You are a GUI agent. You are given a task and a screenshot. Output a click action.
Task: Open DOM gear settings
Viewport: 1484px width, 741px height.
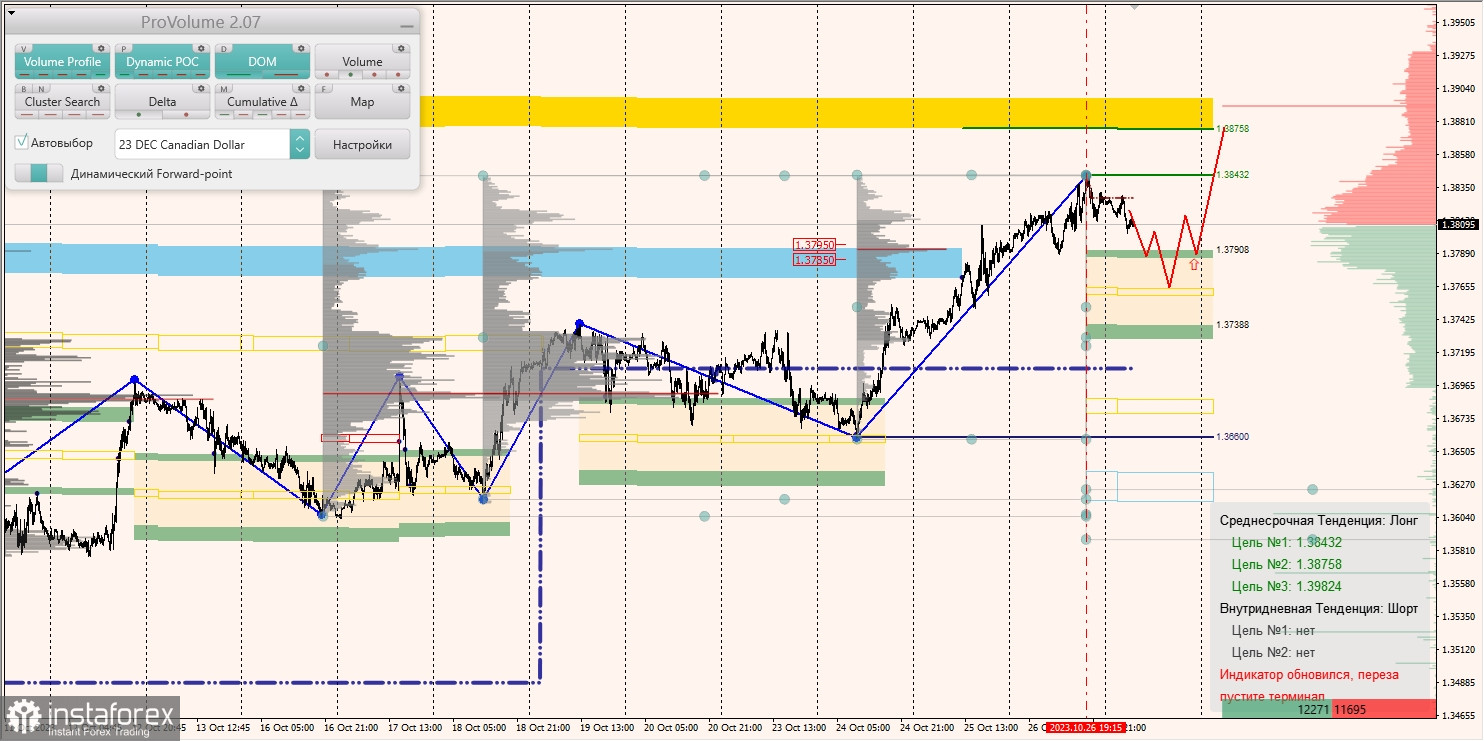[300, 48]
